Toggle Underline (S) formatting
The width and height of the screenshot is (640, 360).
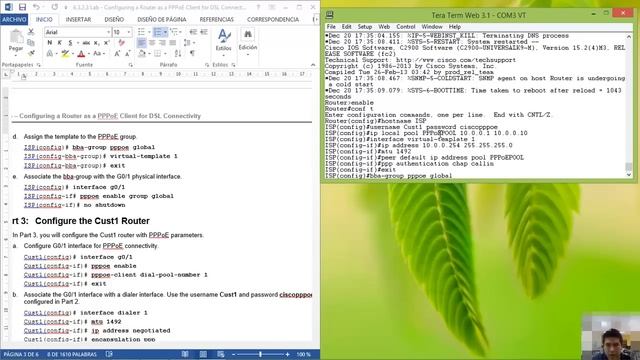[70, 42]
